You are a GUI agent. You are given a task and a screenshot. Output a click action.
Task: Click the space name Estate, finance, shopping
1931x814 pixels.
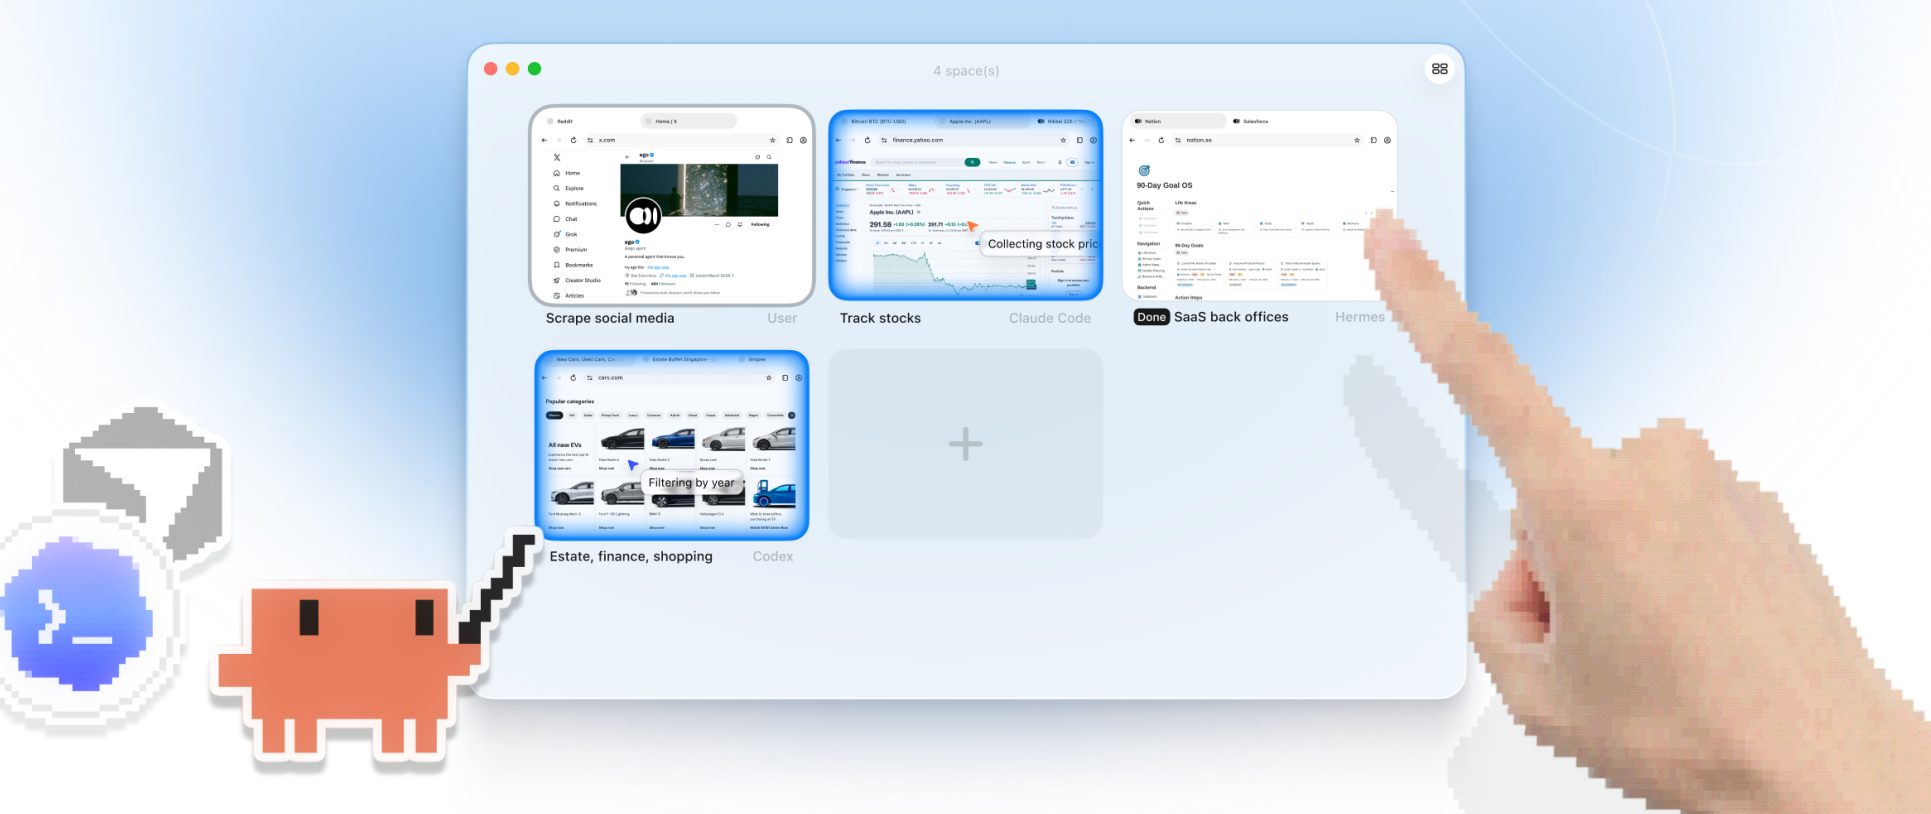pos(631,556)
